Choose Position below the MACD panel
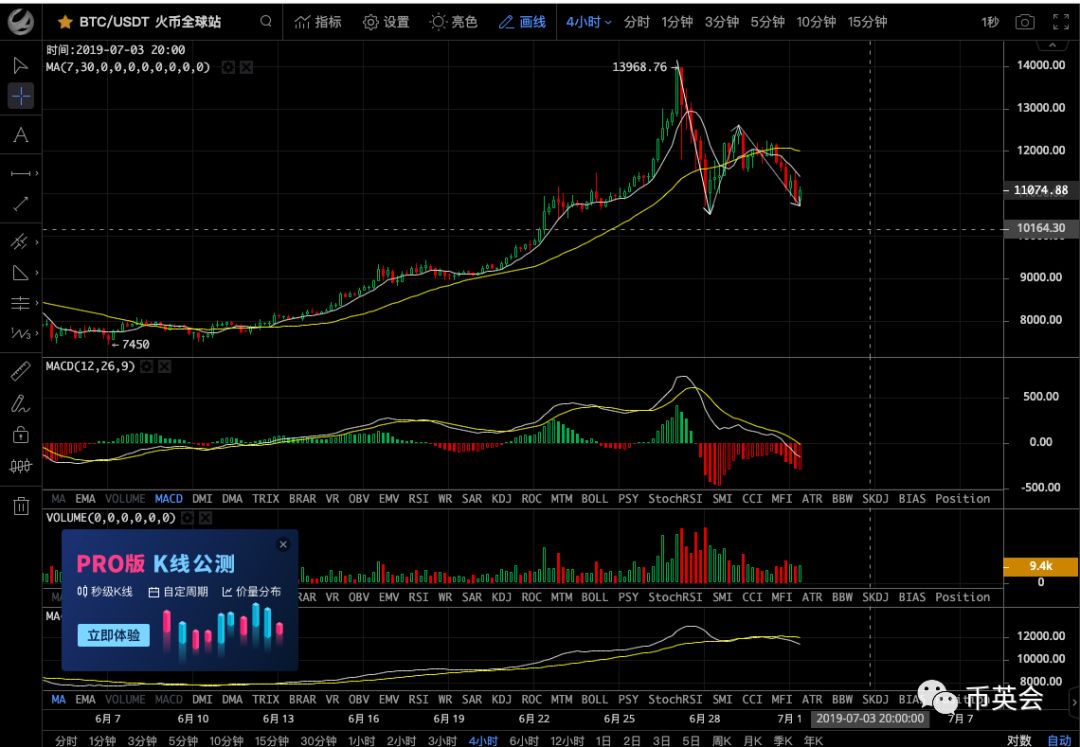Image resolution: width=1080 pixels, height=747 pixels. [x=962, y=498]
